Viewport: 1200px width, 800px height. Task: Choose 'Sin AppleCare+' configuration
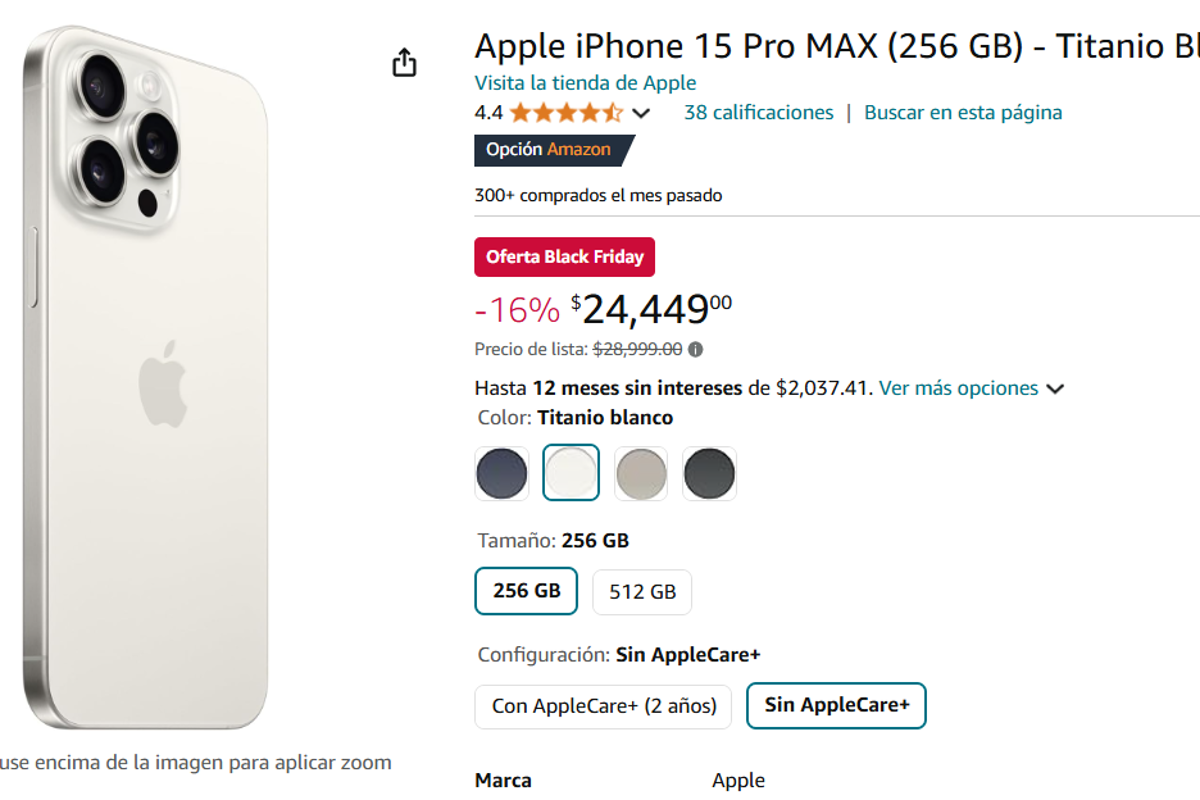836,706
